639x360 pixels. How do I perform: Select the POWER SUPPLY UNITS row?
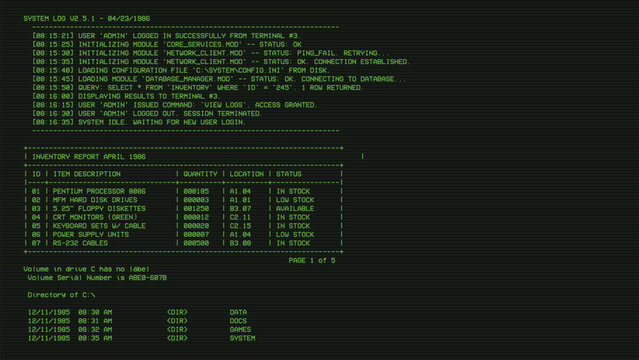[183, 234]
